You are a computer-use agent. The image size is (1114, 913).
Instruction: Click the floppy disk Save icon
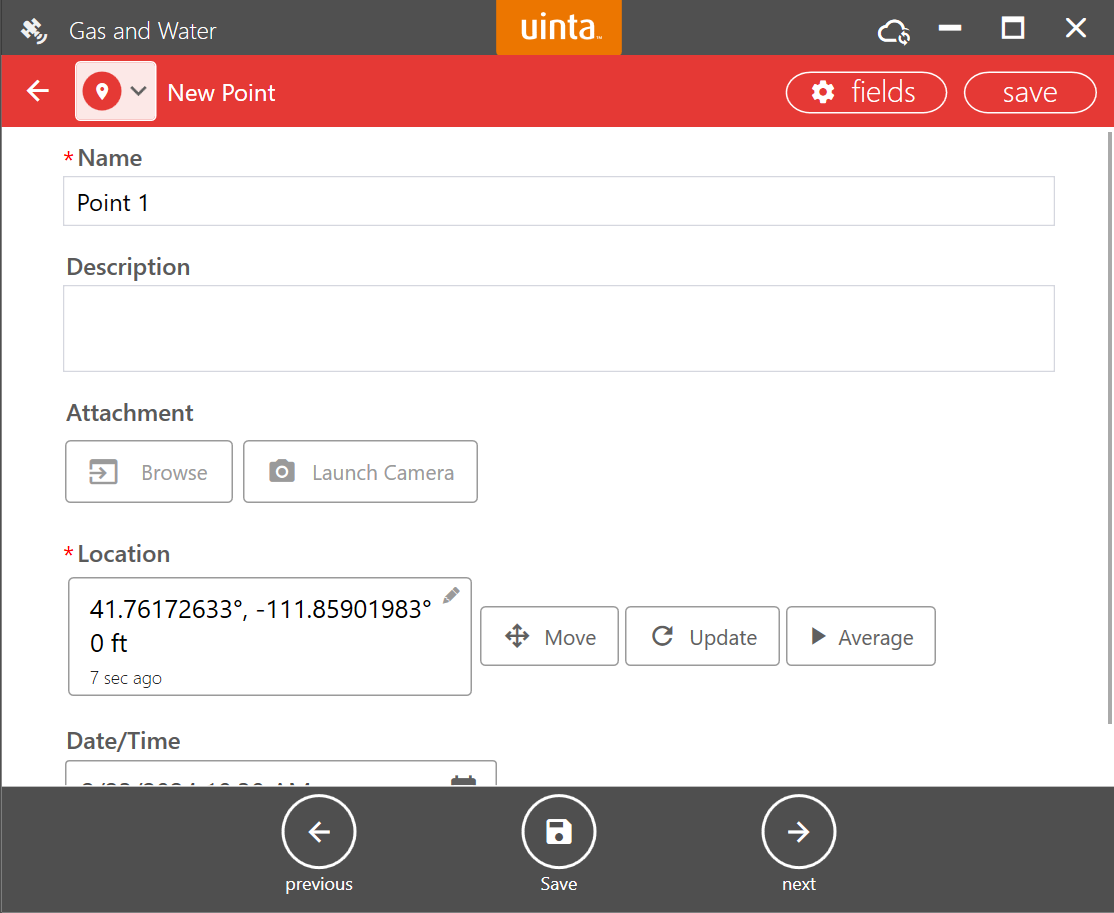558,832
